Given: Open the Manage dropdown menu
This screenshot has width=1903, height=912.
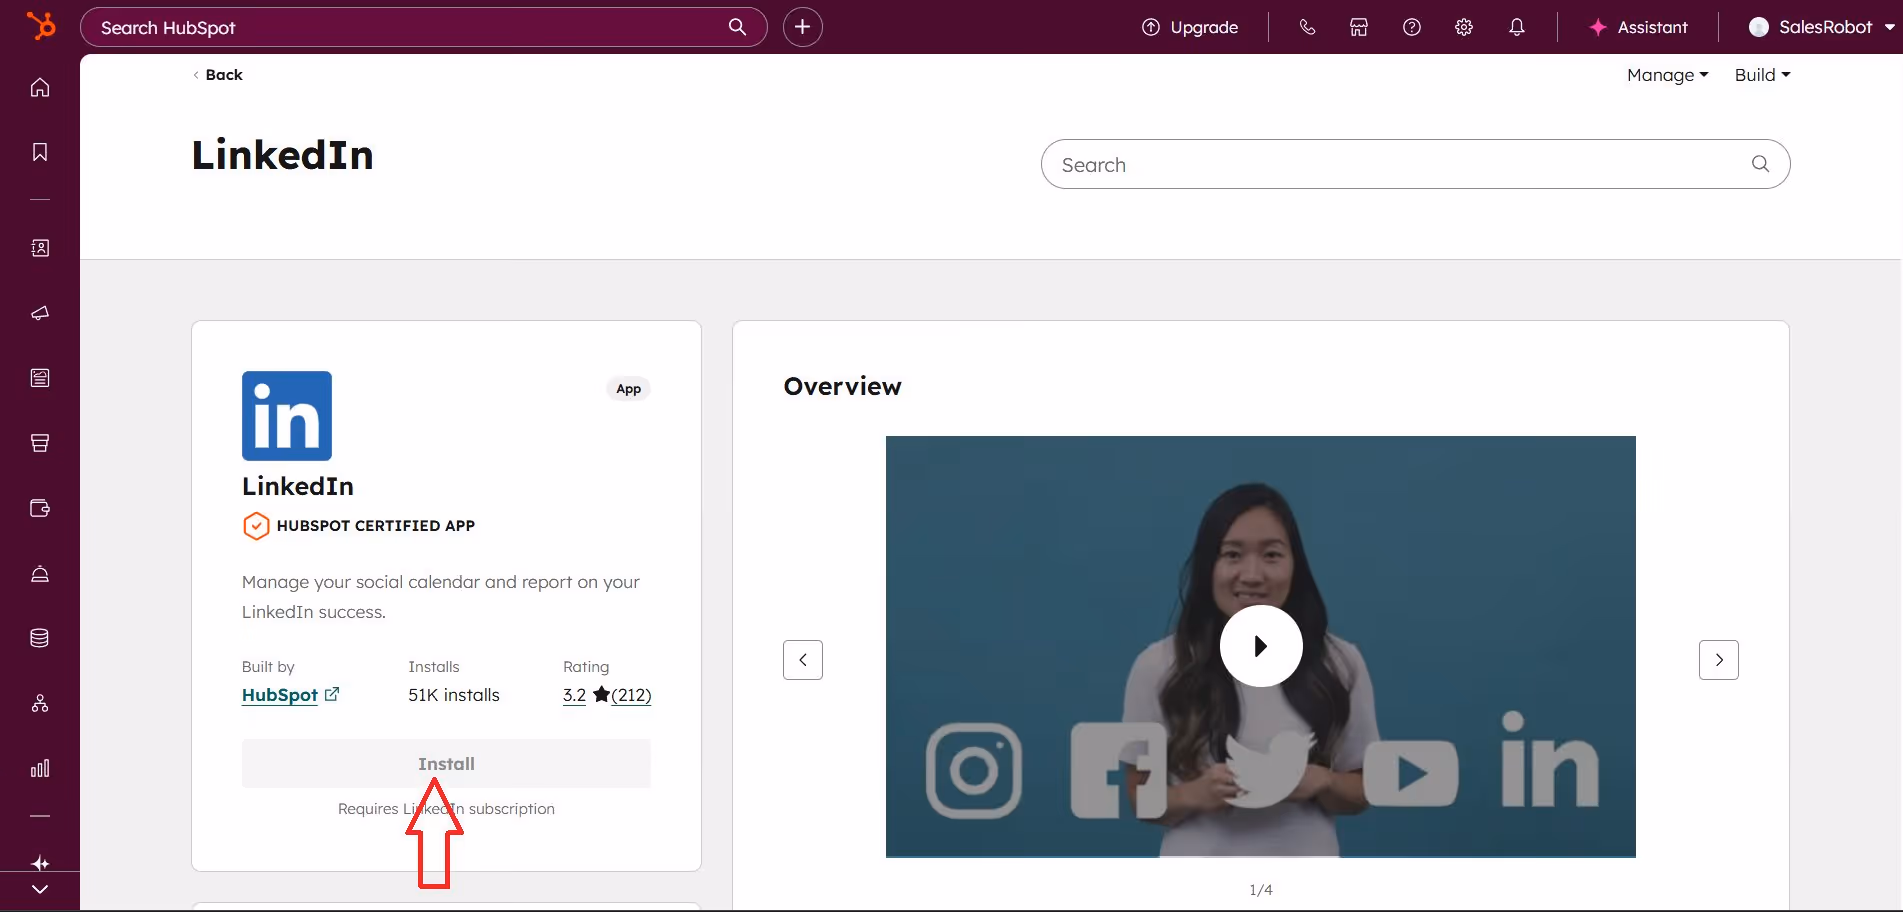Looking at the screenshot, I should (1667, 75).
